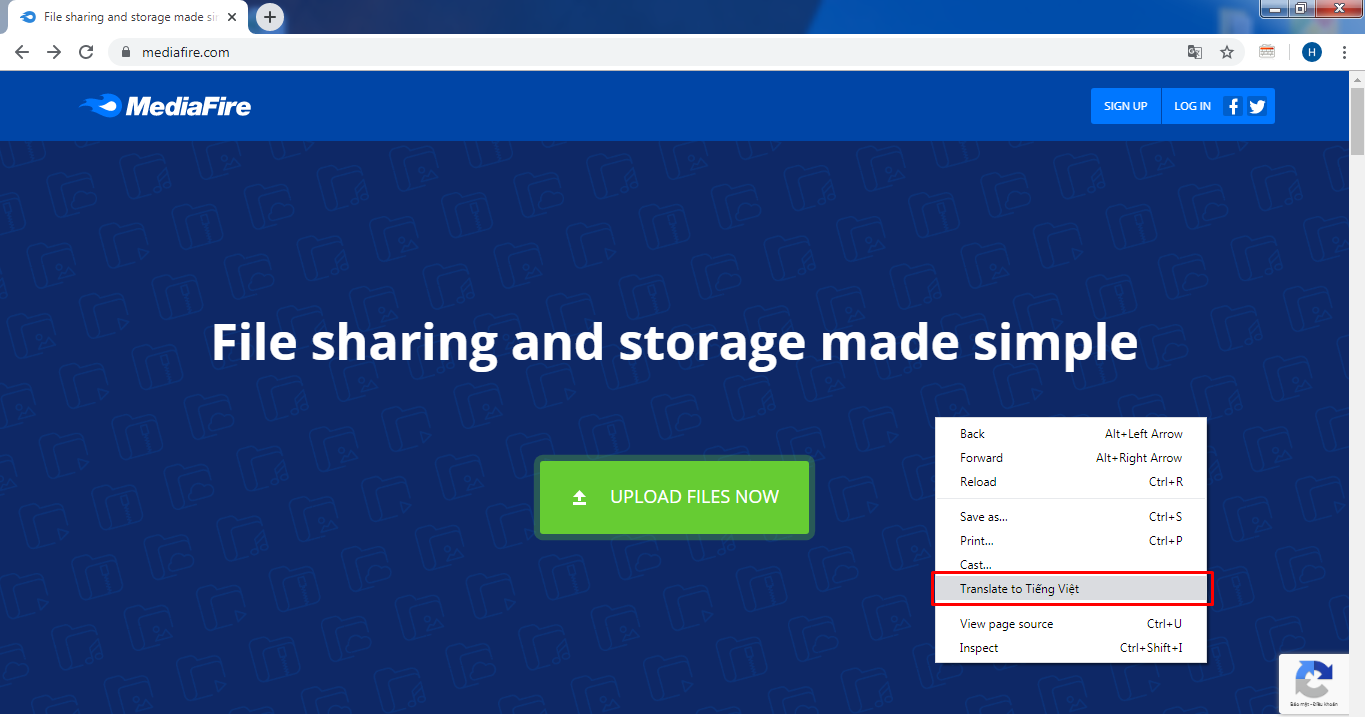Open a new tab with plus button

tap(270, 17)
